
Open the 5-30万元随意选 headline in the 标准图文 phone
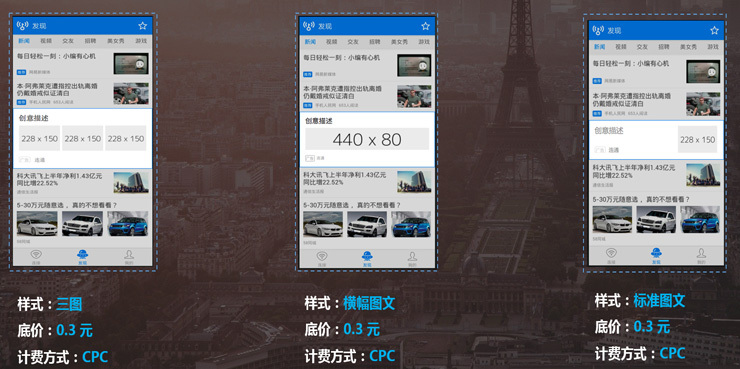coord(641,200)
